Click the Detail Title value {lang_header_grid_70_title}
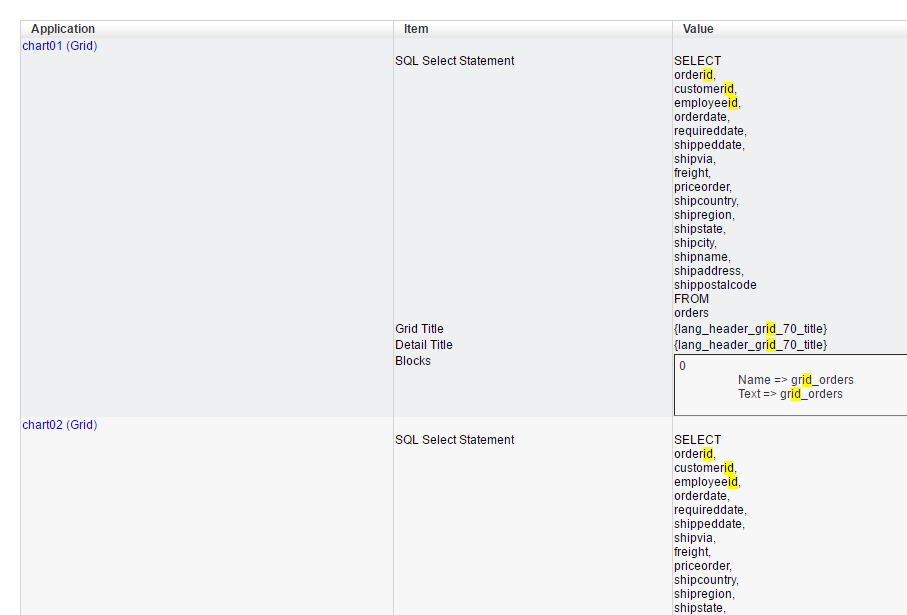Screen dimensions: 907x615 pyautogui.click(x=750, y=345)
